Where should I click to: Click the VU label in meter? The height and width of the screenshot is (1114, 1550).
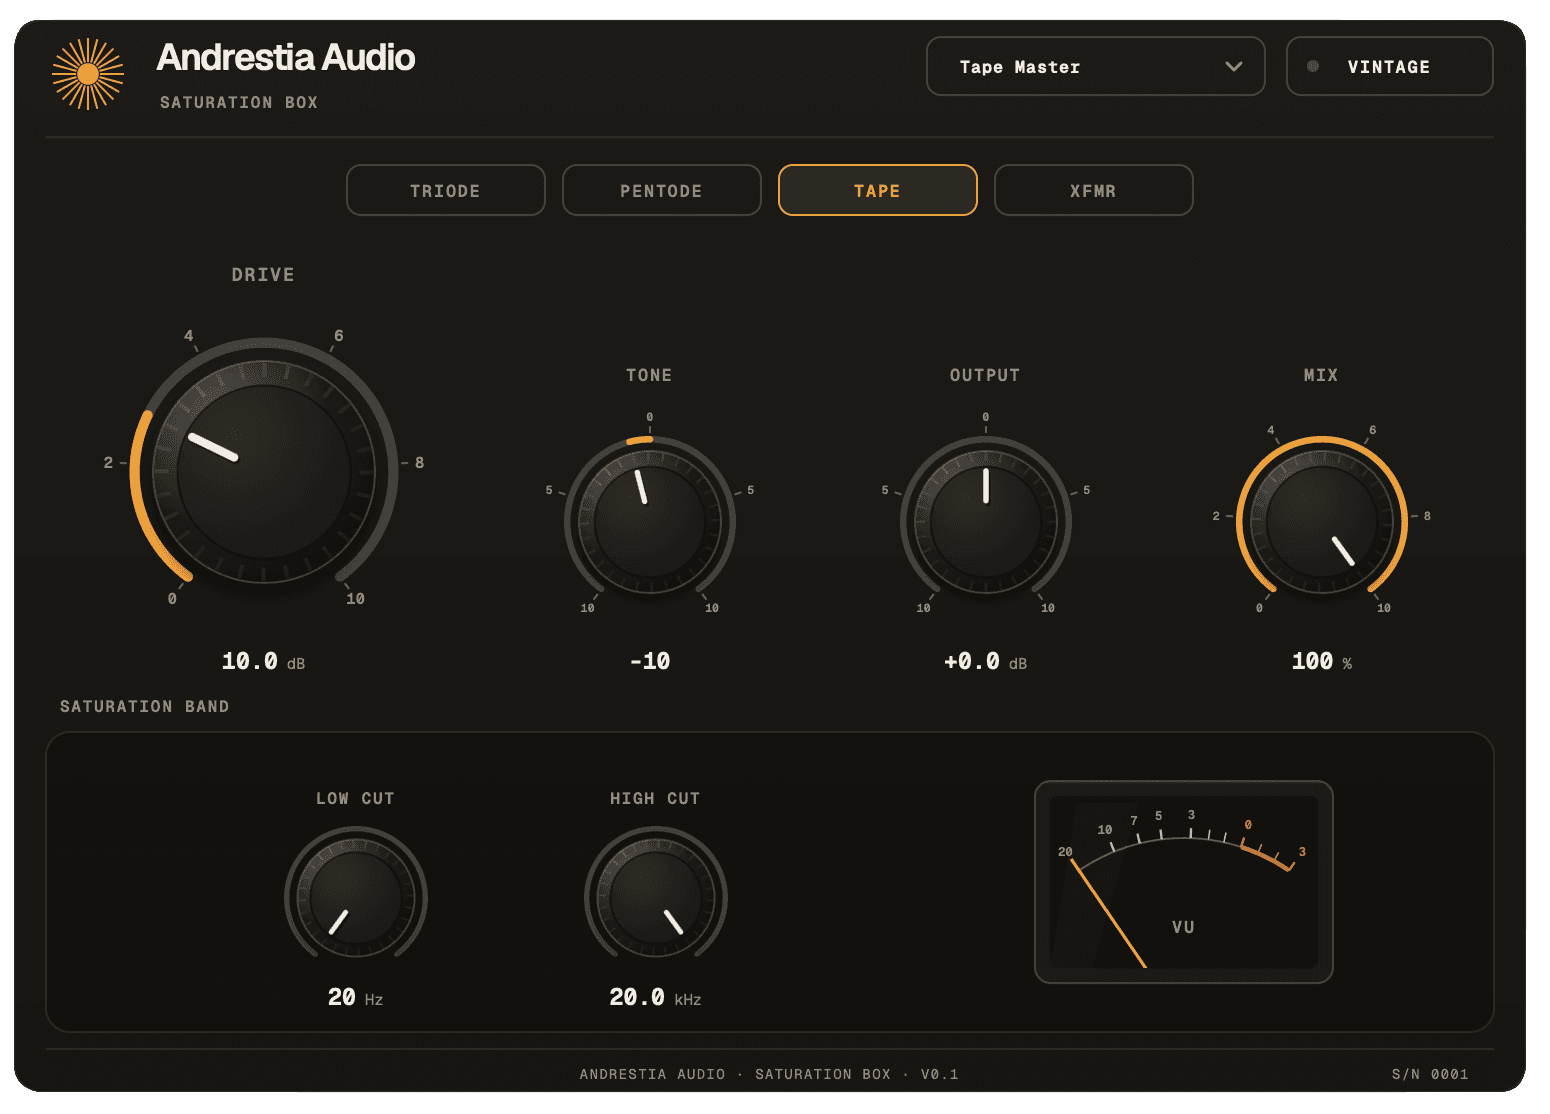coord(1183,928)
